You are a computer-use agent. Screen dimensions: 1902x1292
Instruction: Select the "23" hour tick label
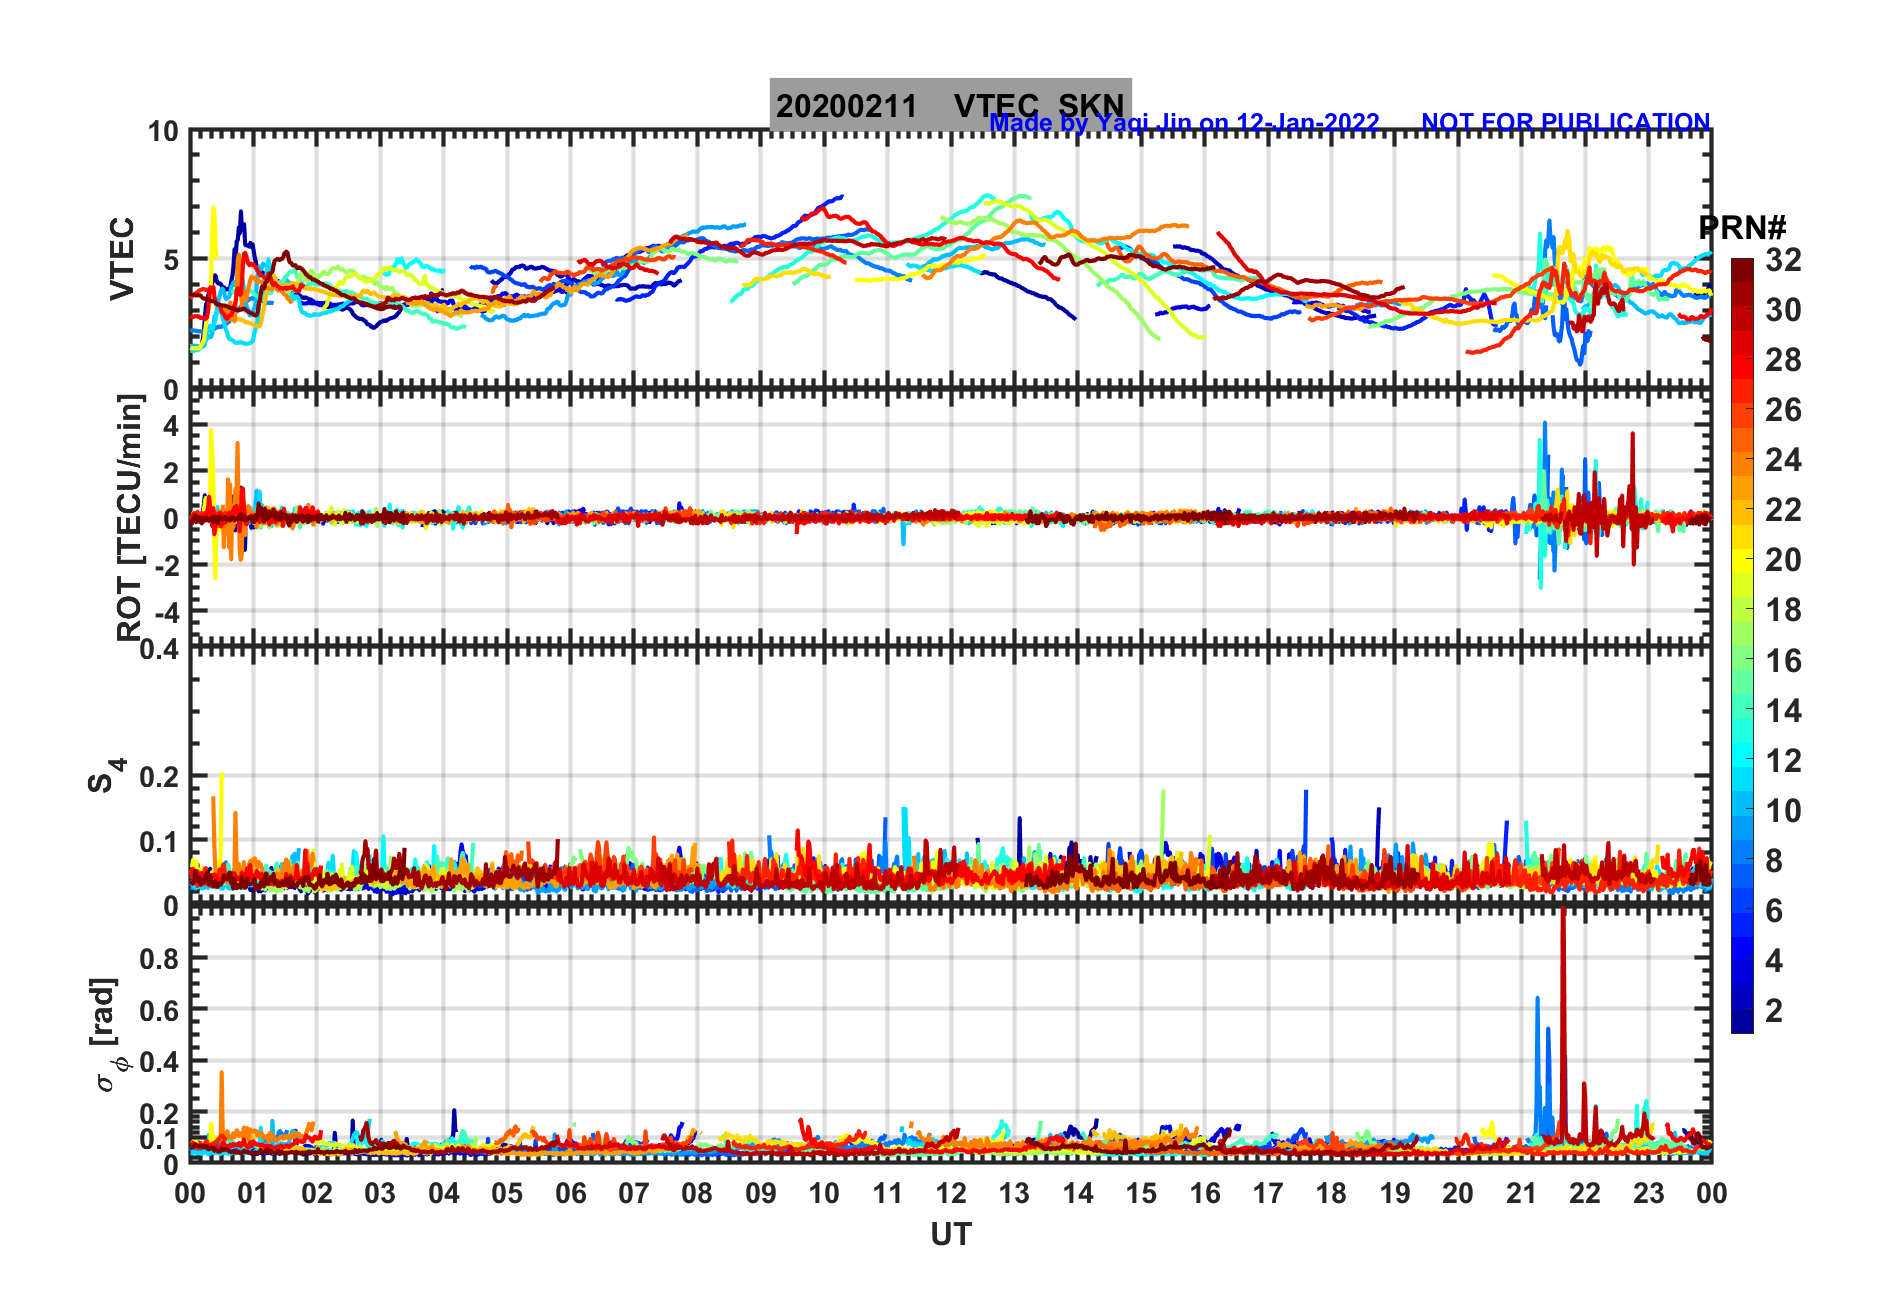(x=1649, y=1193)
